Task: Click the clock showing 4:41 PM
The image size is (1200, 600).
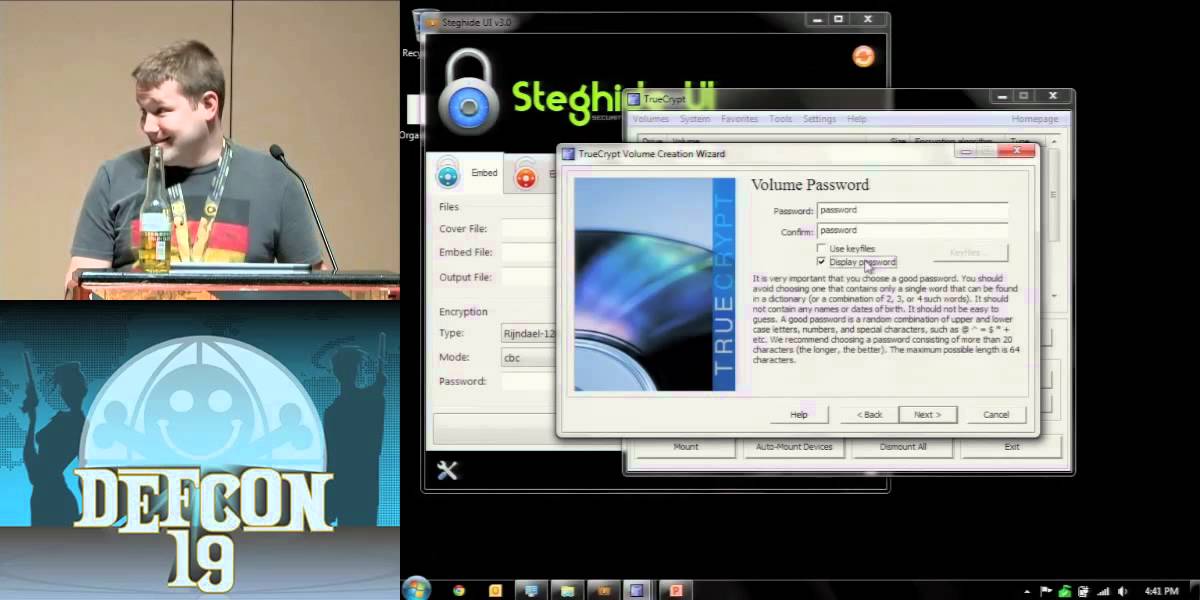Action: point(1161,590)
